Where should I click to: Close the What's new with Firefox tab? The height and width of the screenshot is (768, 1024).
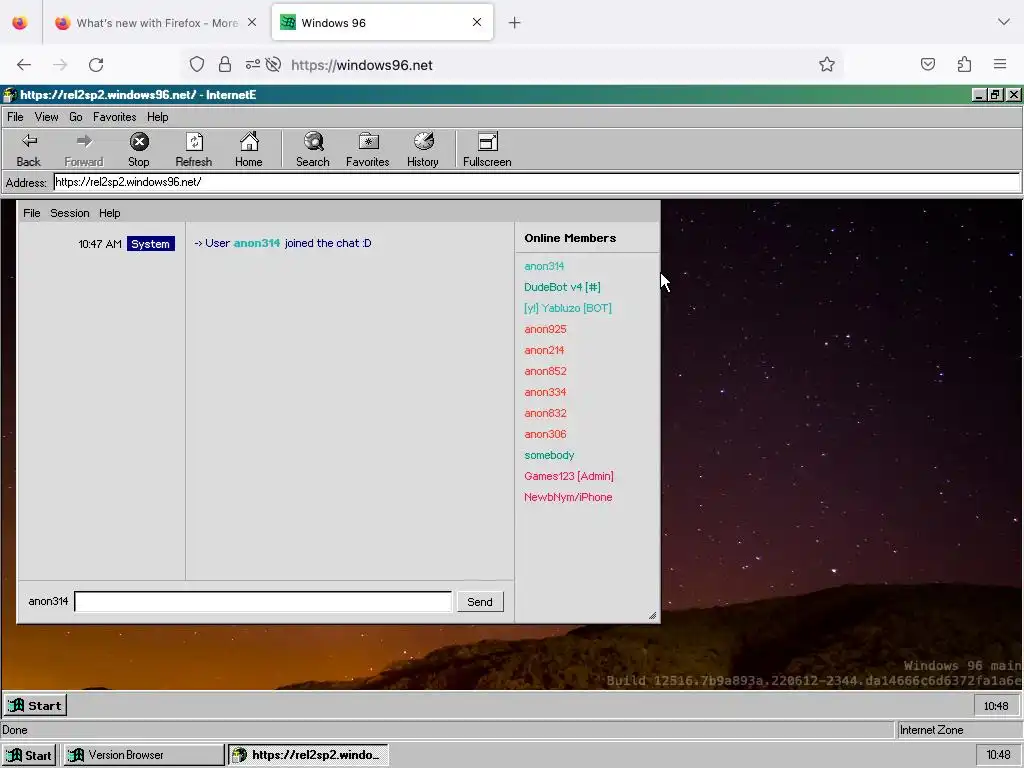pos(252,22)
